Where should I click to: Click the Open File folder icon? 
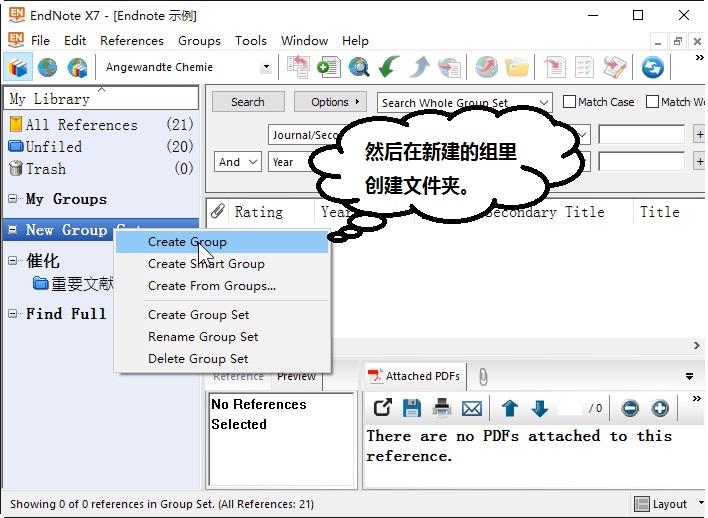[517, 68]
